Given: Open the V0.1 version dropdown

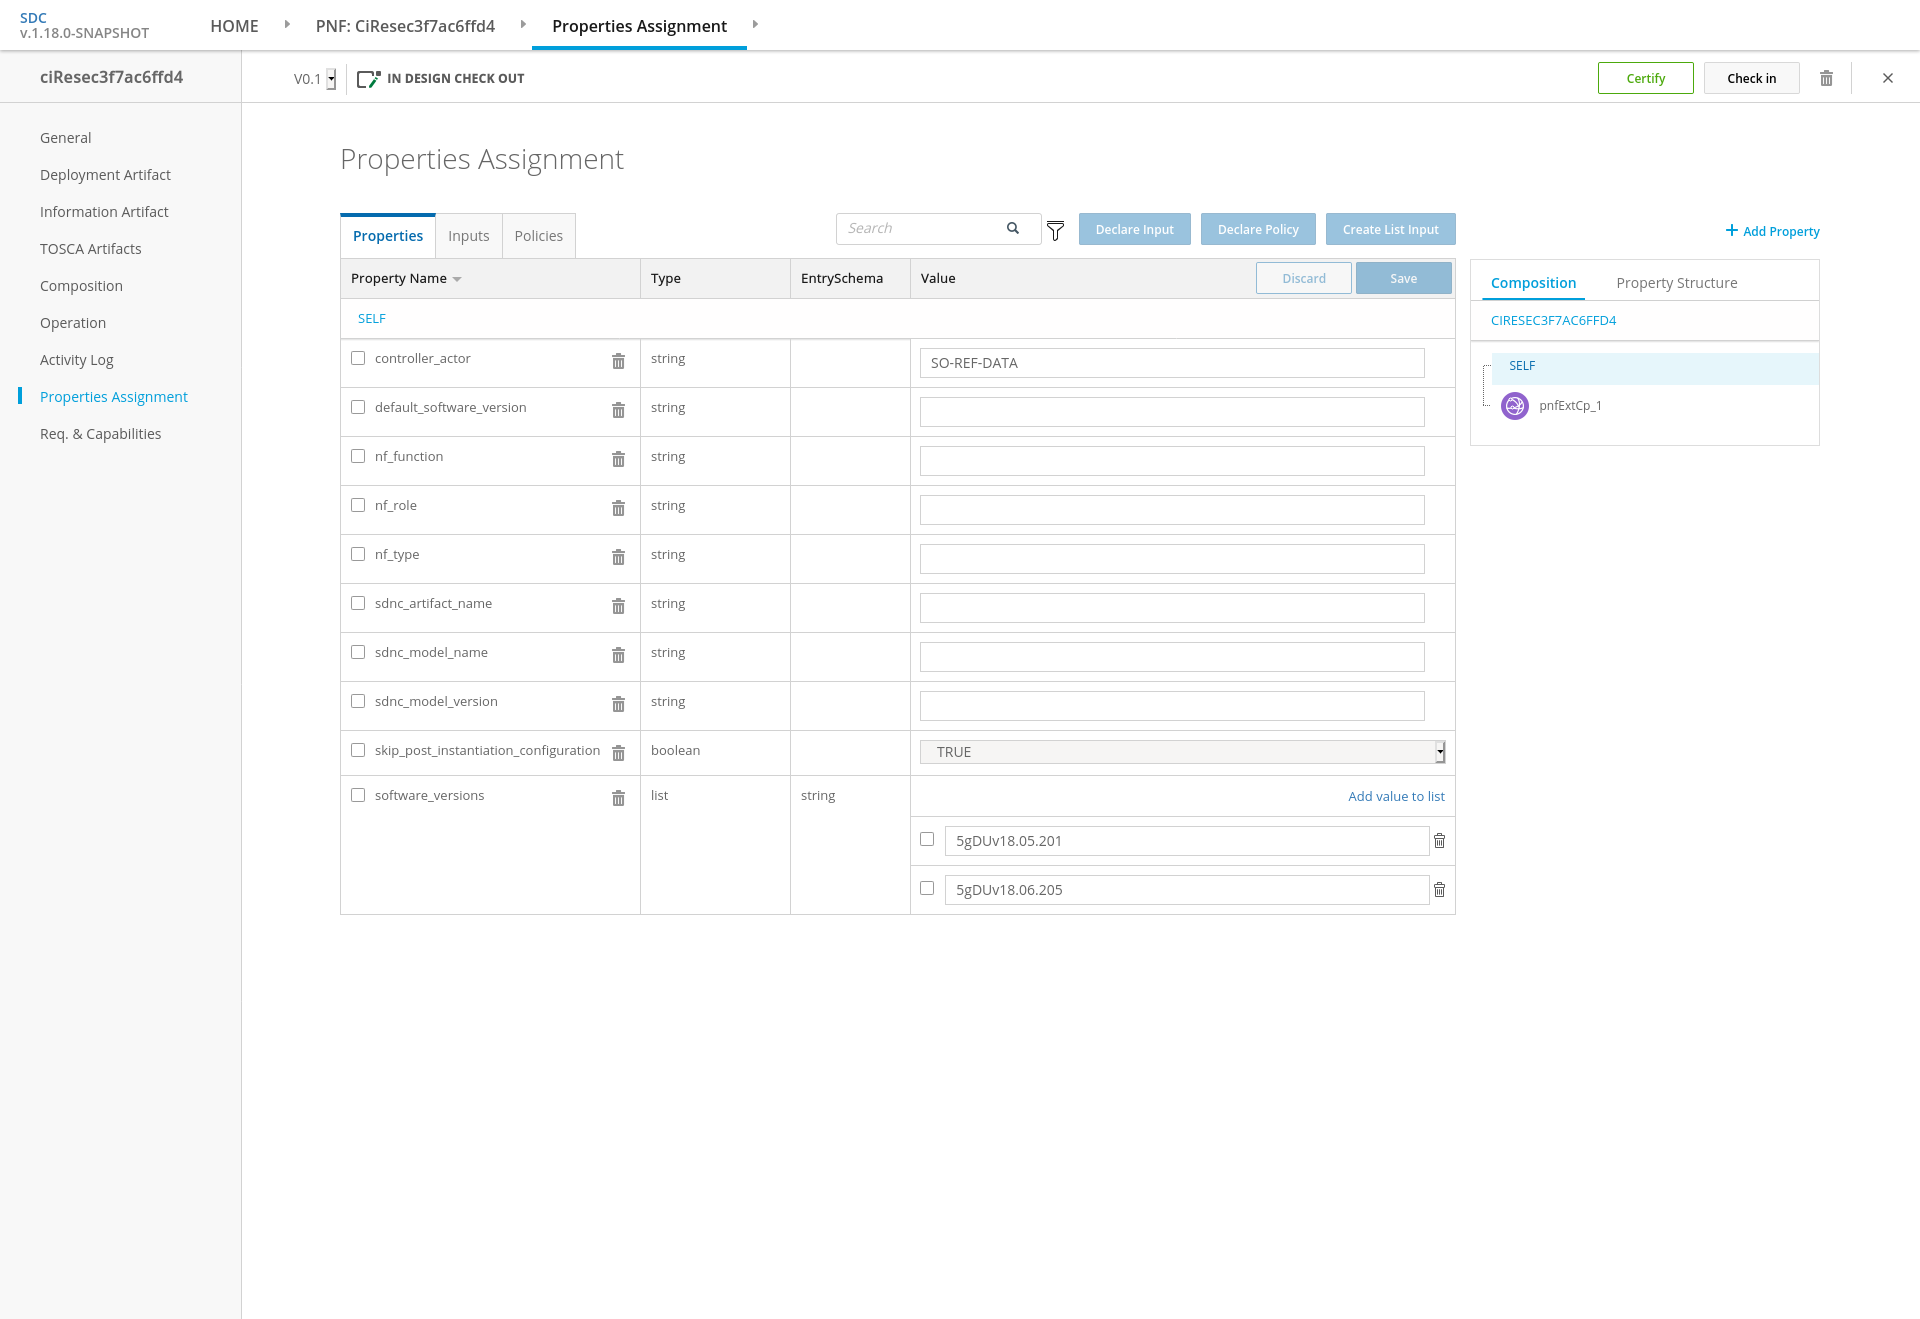Looking at the screenshot, I should tap(331, 79).
